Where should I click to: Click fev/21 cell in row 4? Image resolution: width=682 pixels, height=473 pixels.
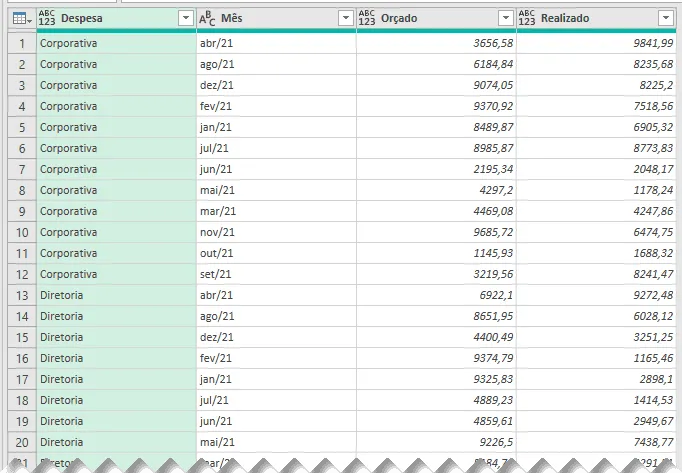(276, 106)
